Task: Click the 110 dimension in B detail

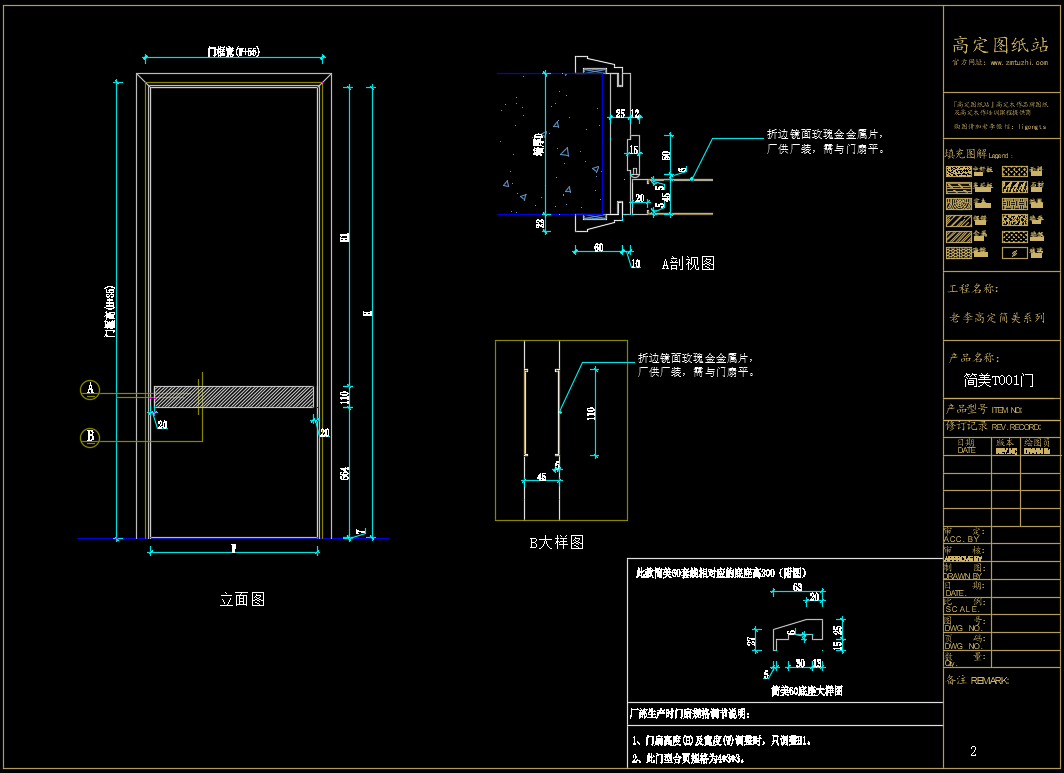Action: pyautogui.click(x=590, y=412)
